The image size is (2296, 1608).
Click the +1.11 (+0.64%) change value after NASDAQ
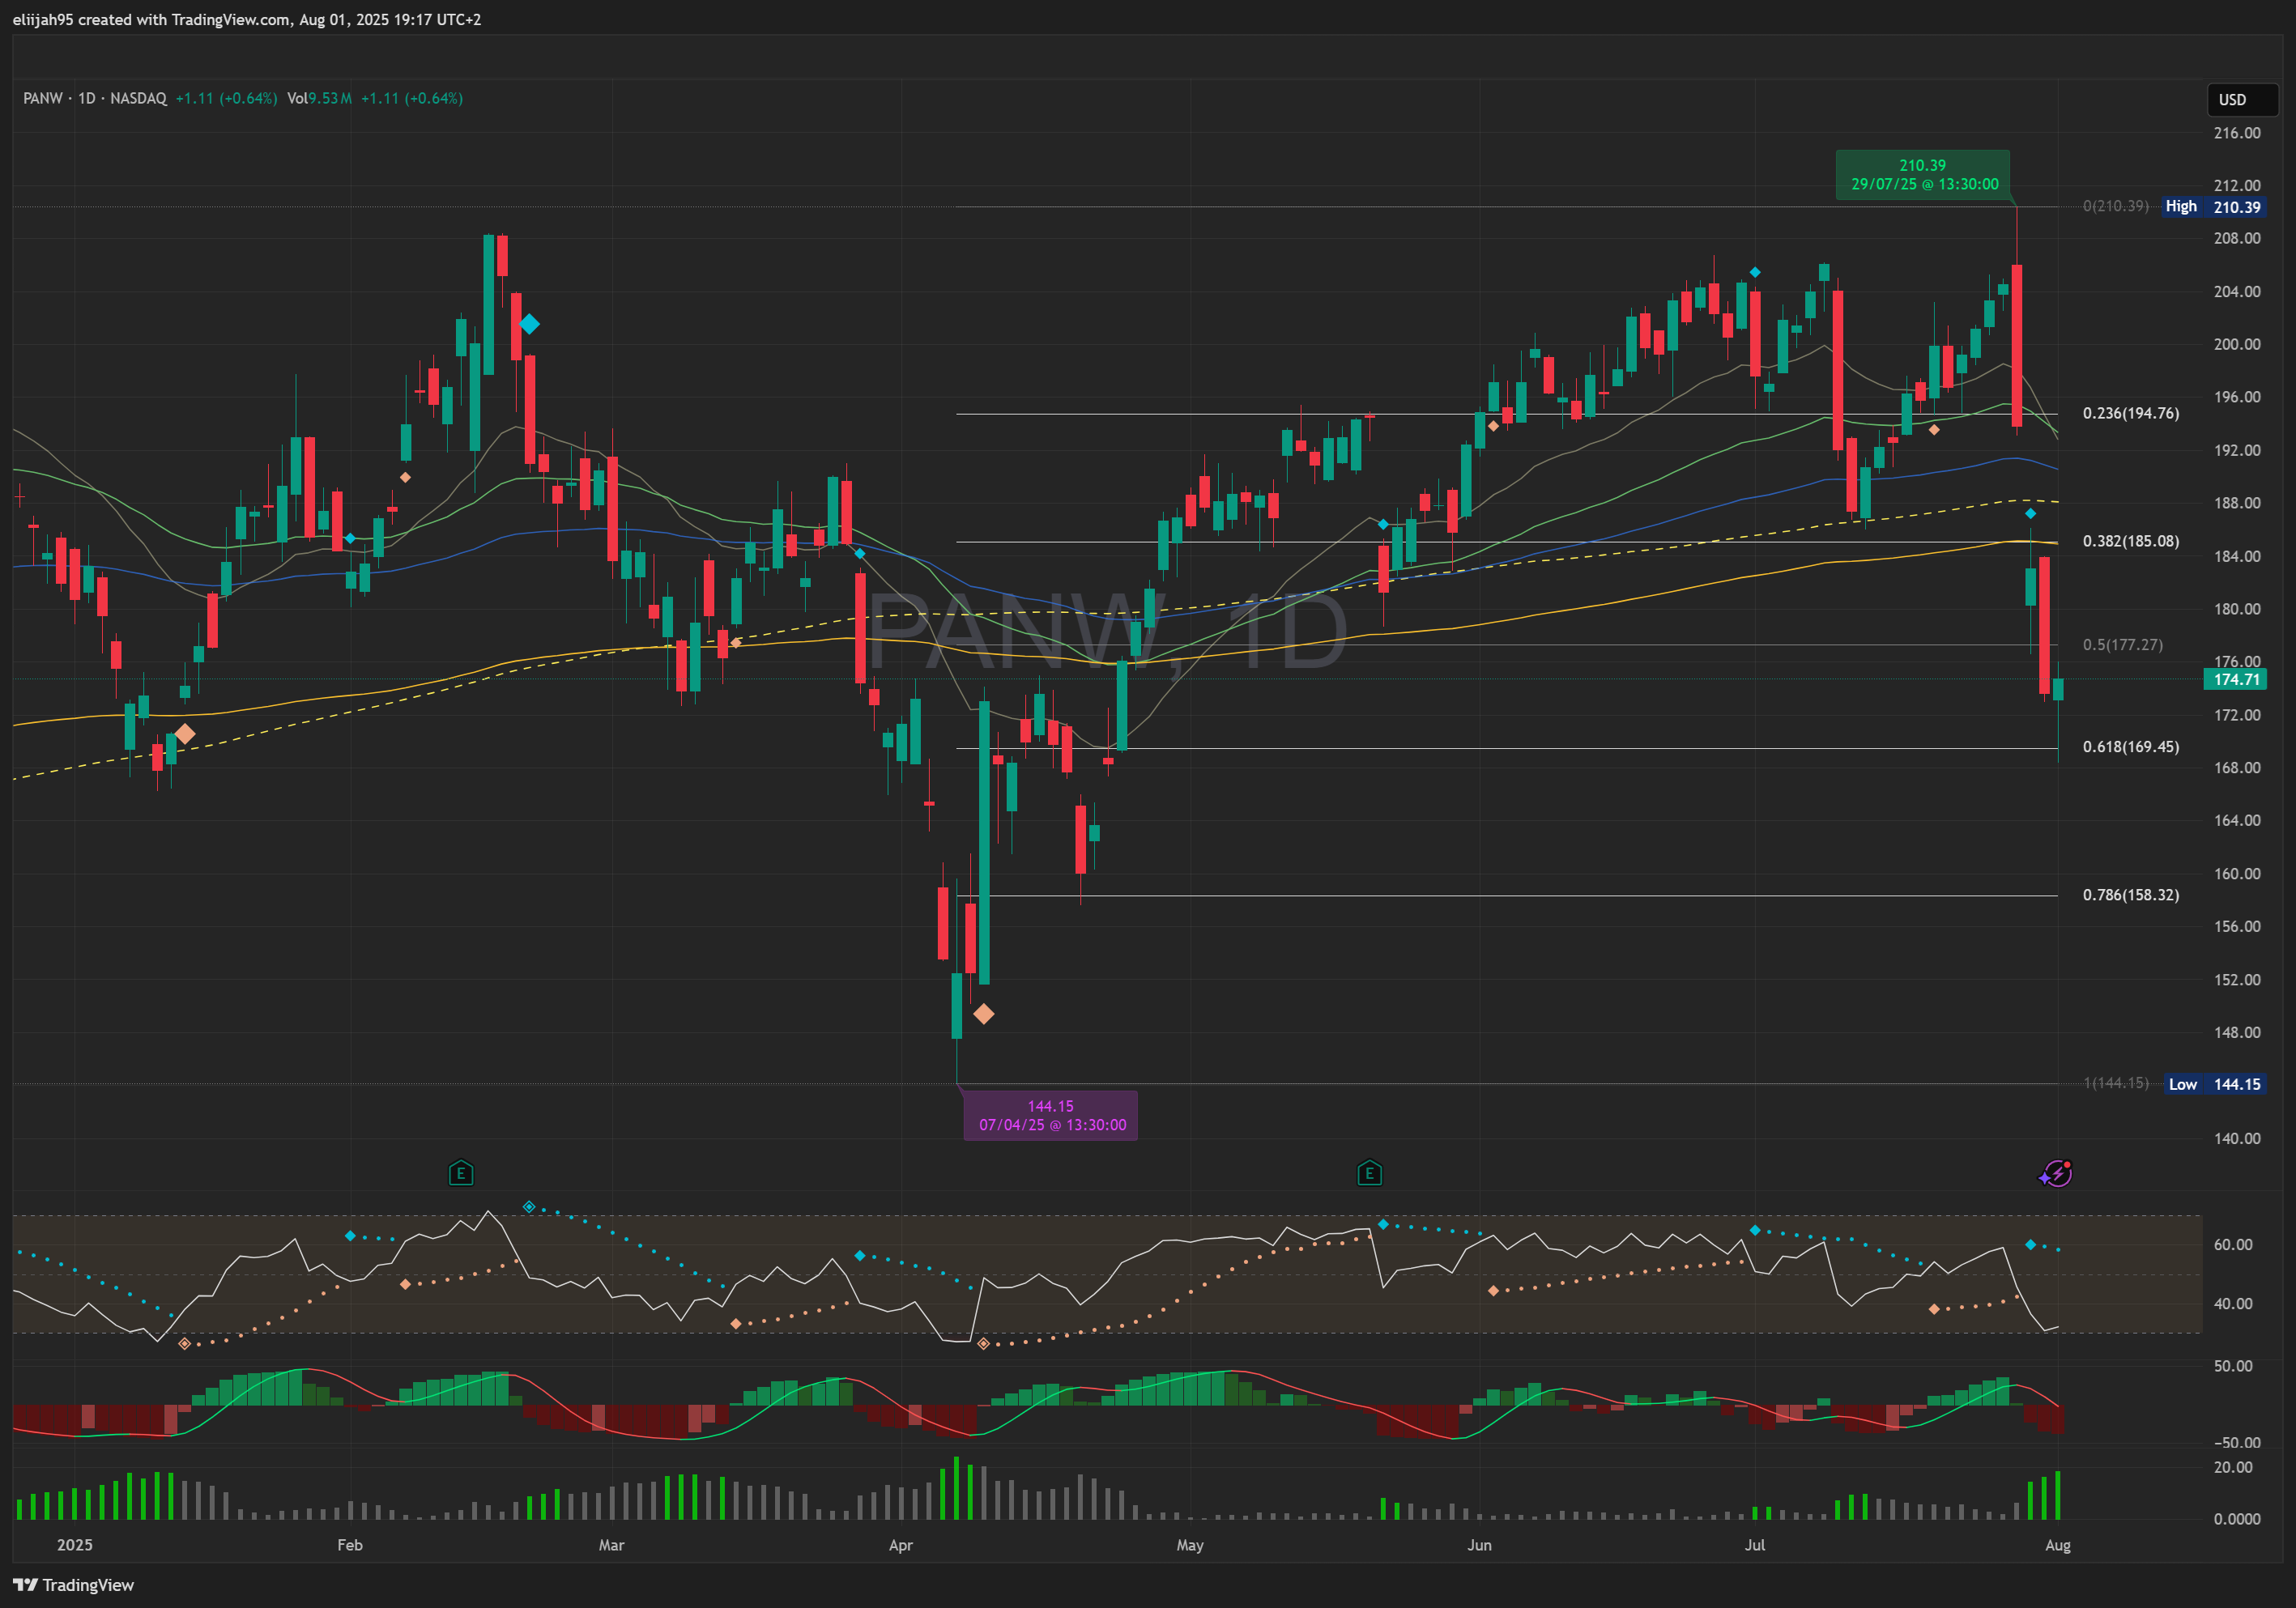[x=227, y=98]
